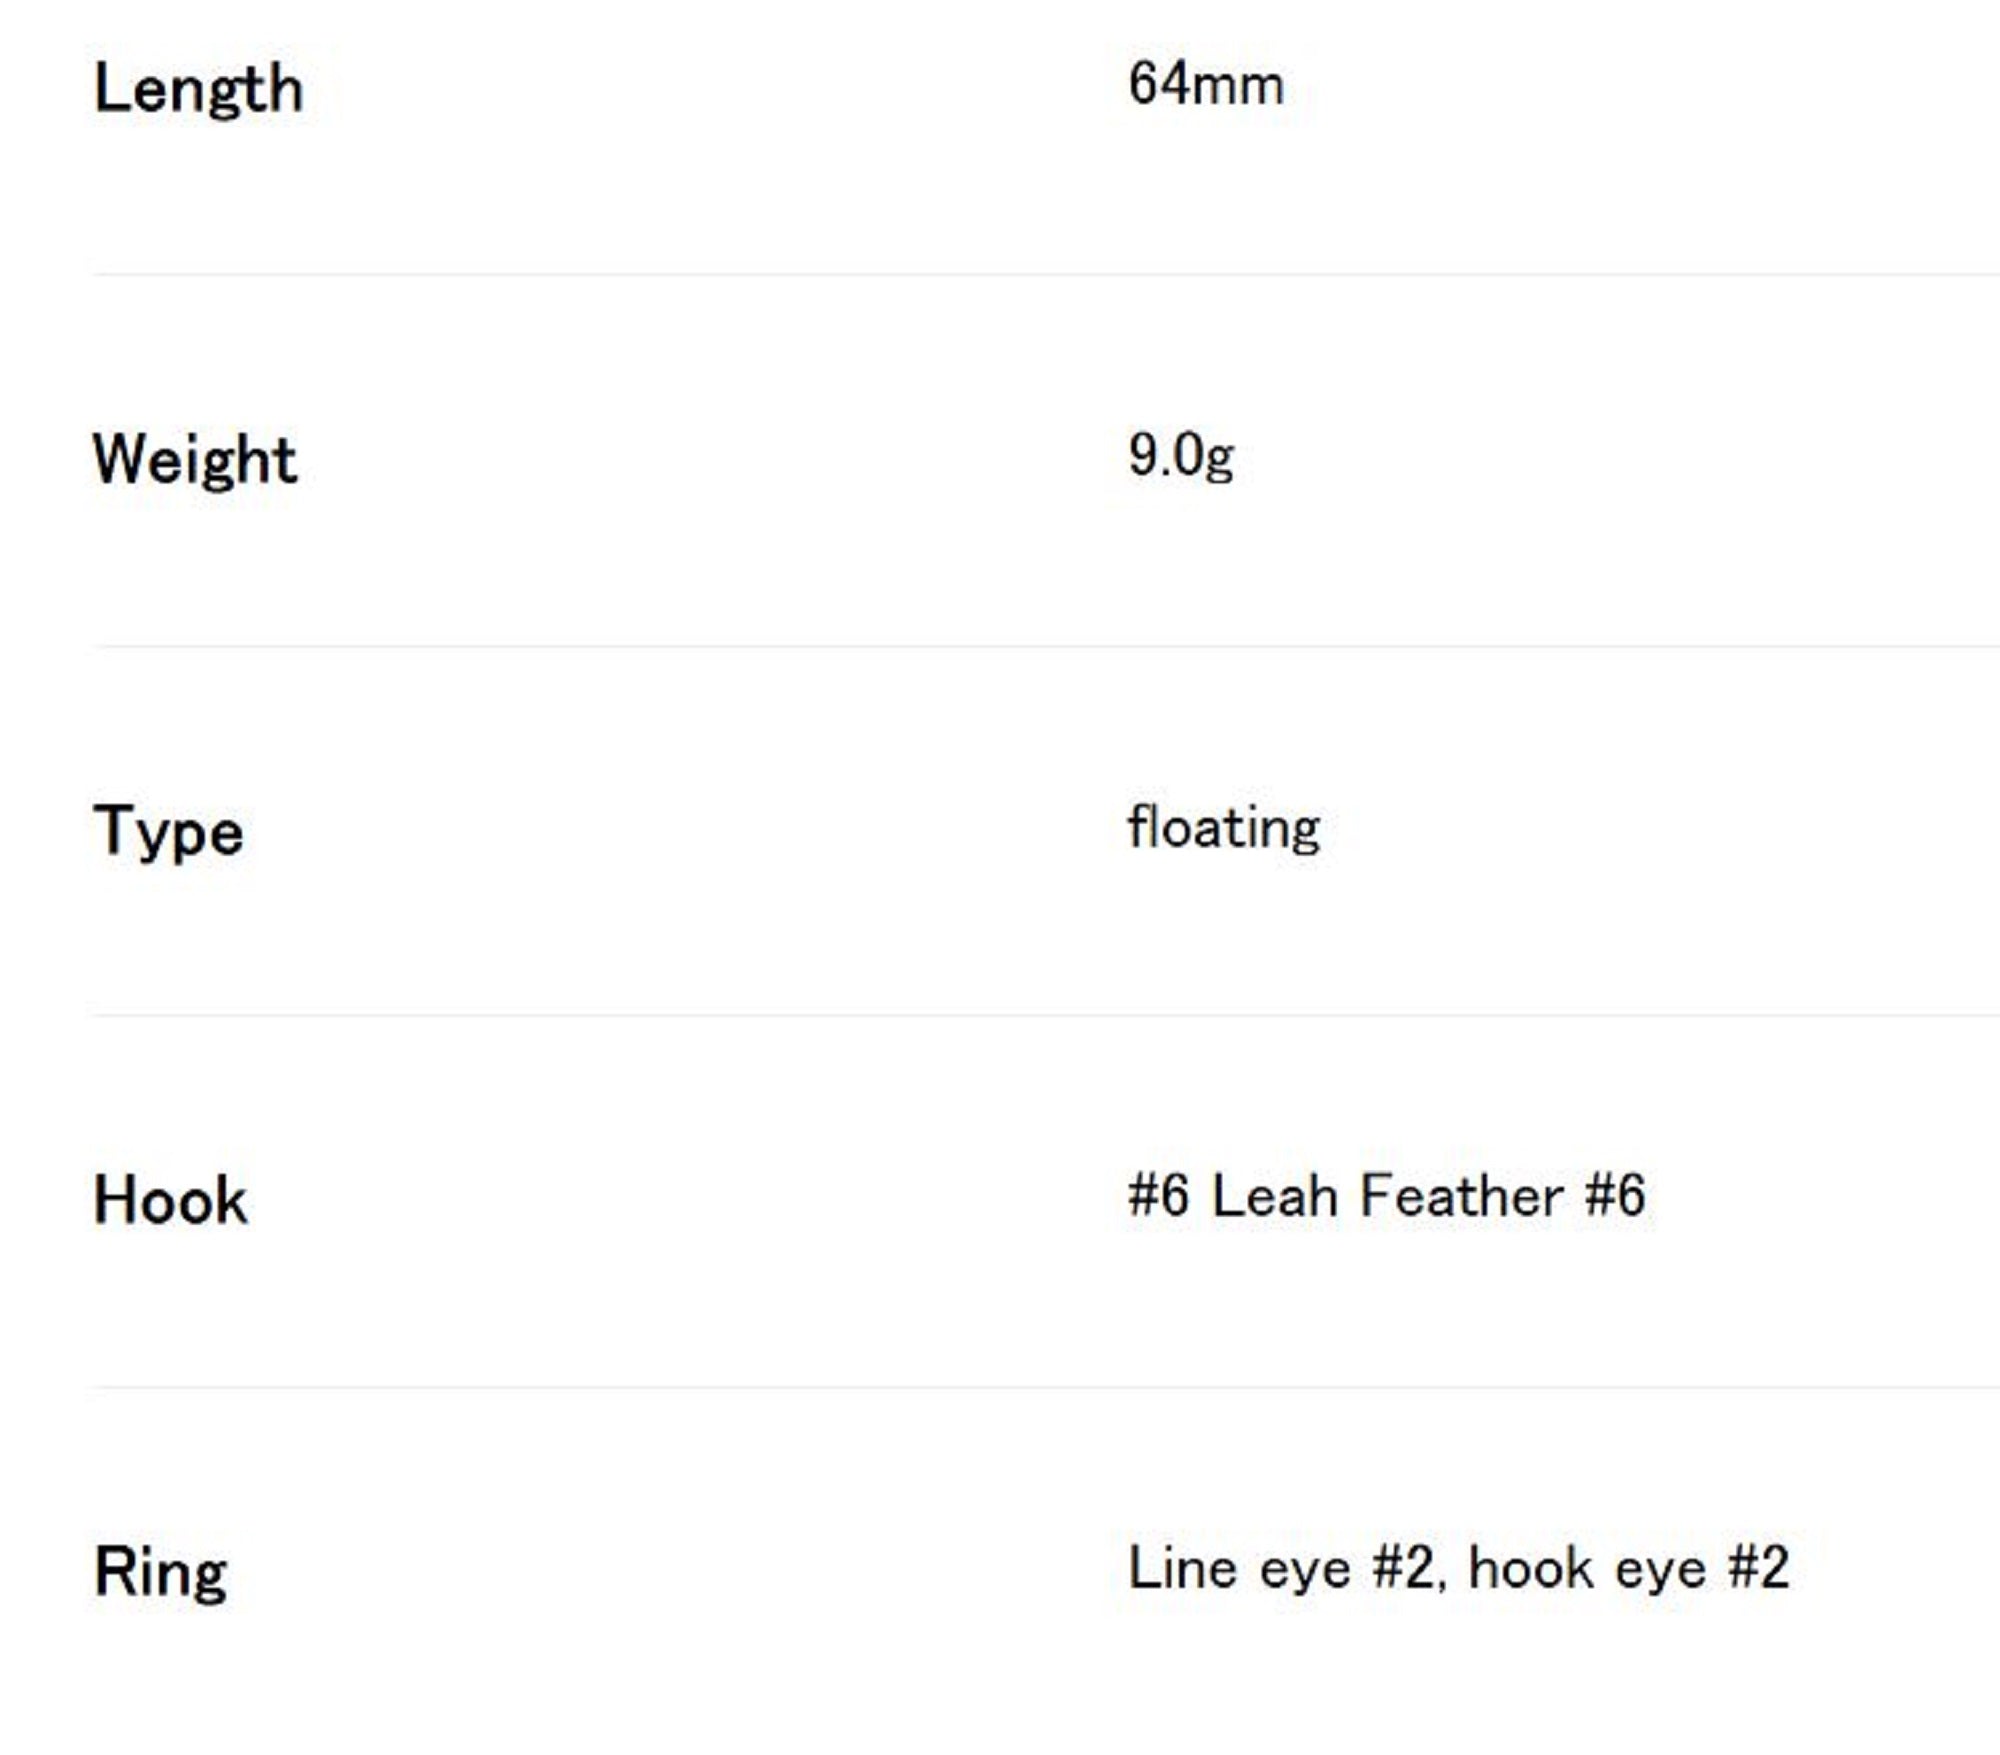Select the Ring row label
This screenshot has height=1755, width=2000.
pyautogui.click(x=160, y=1572)
